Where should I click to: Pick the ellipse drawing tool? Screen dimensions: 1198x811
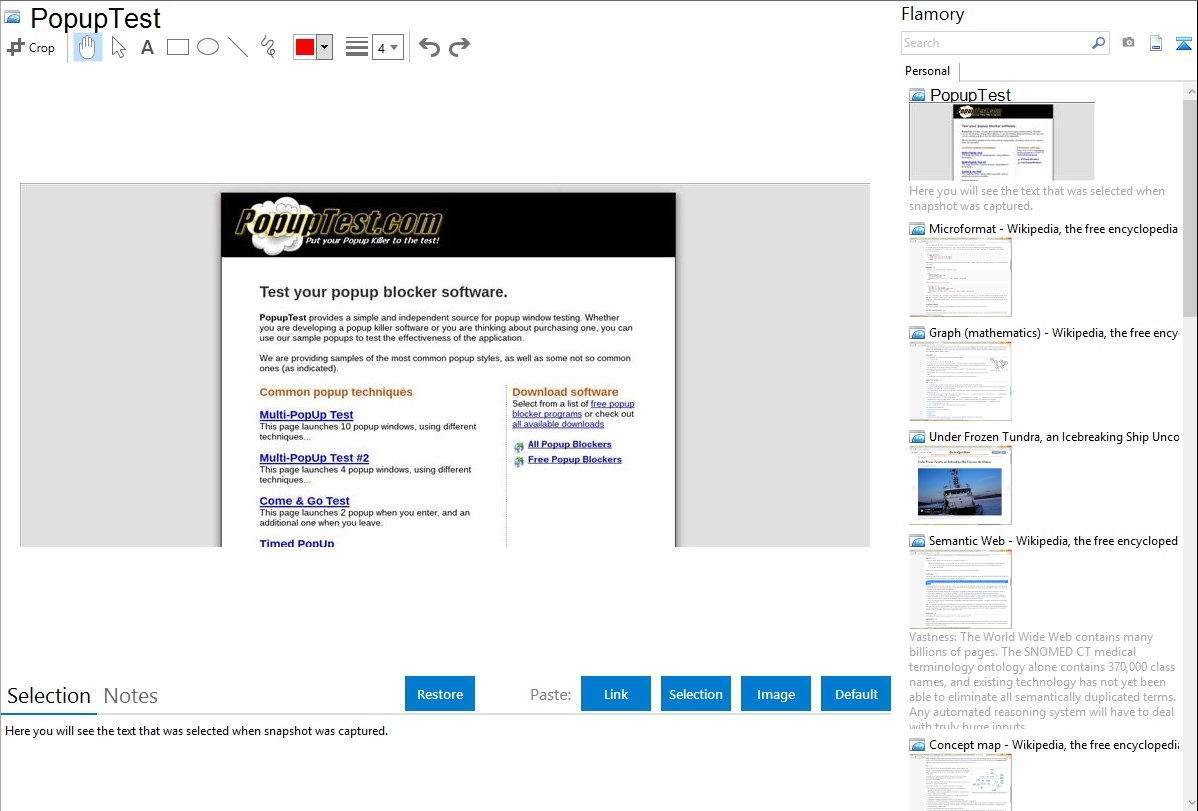click(208, 47)
